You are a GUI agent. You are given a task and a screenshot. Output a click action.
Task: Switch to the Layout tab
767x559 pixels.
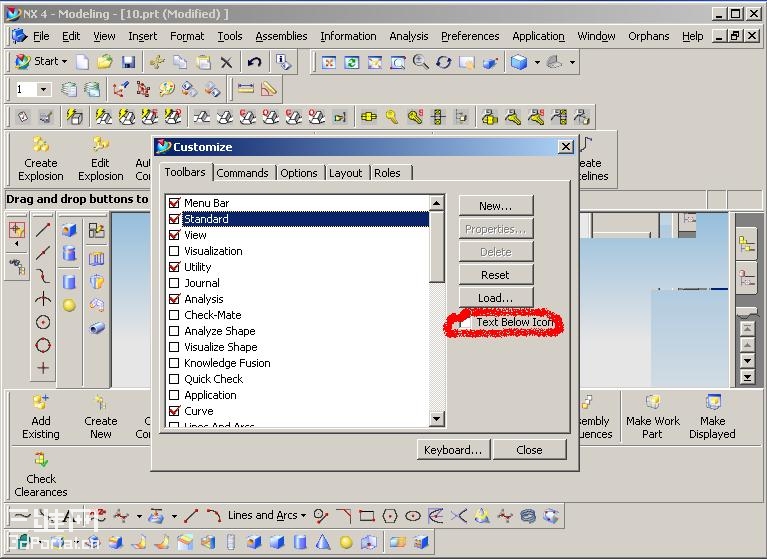click(x=345, y=173)
